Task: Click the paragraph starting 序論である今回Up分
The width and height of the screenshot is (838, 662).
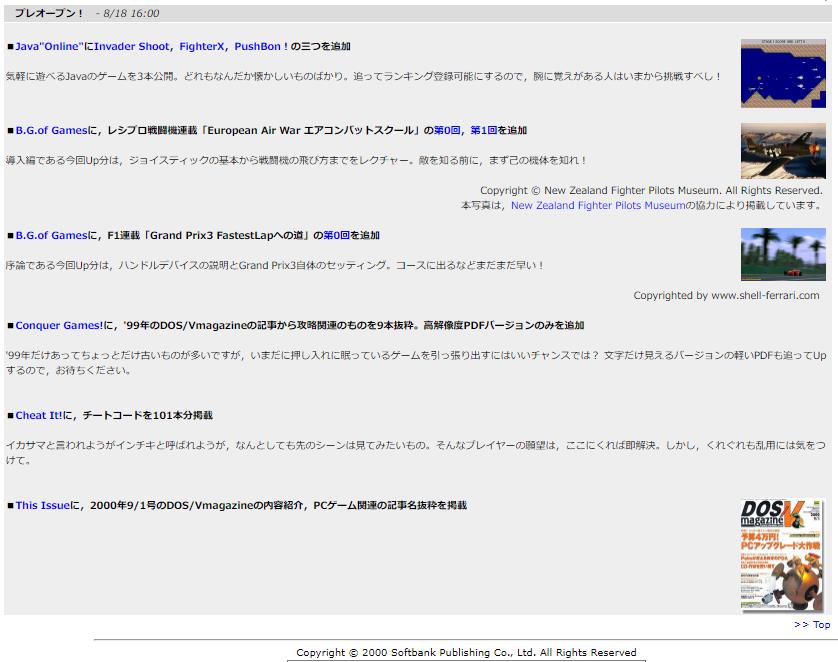Action: pyautogui.click(x=275, y=265)
